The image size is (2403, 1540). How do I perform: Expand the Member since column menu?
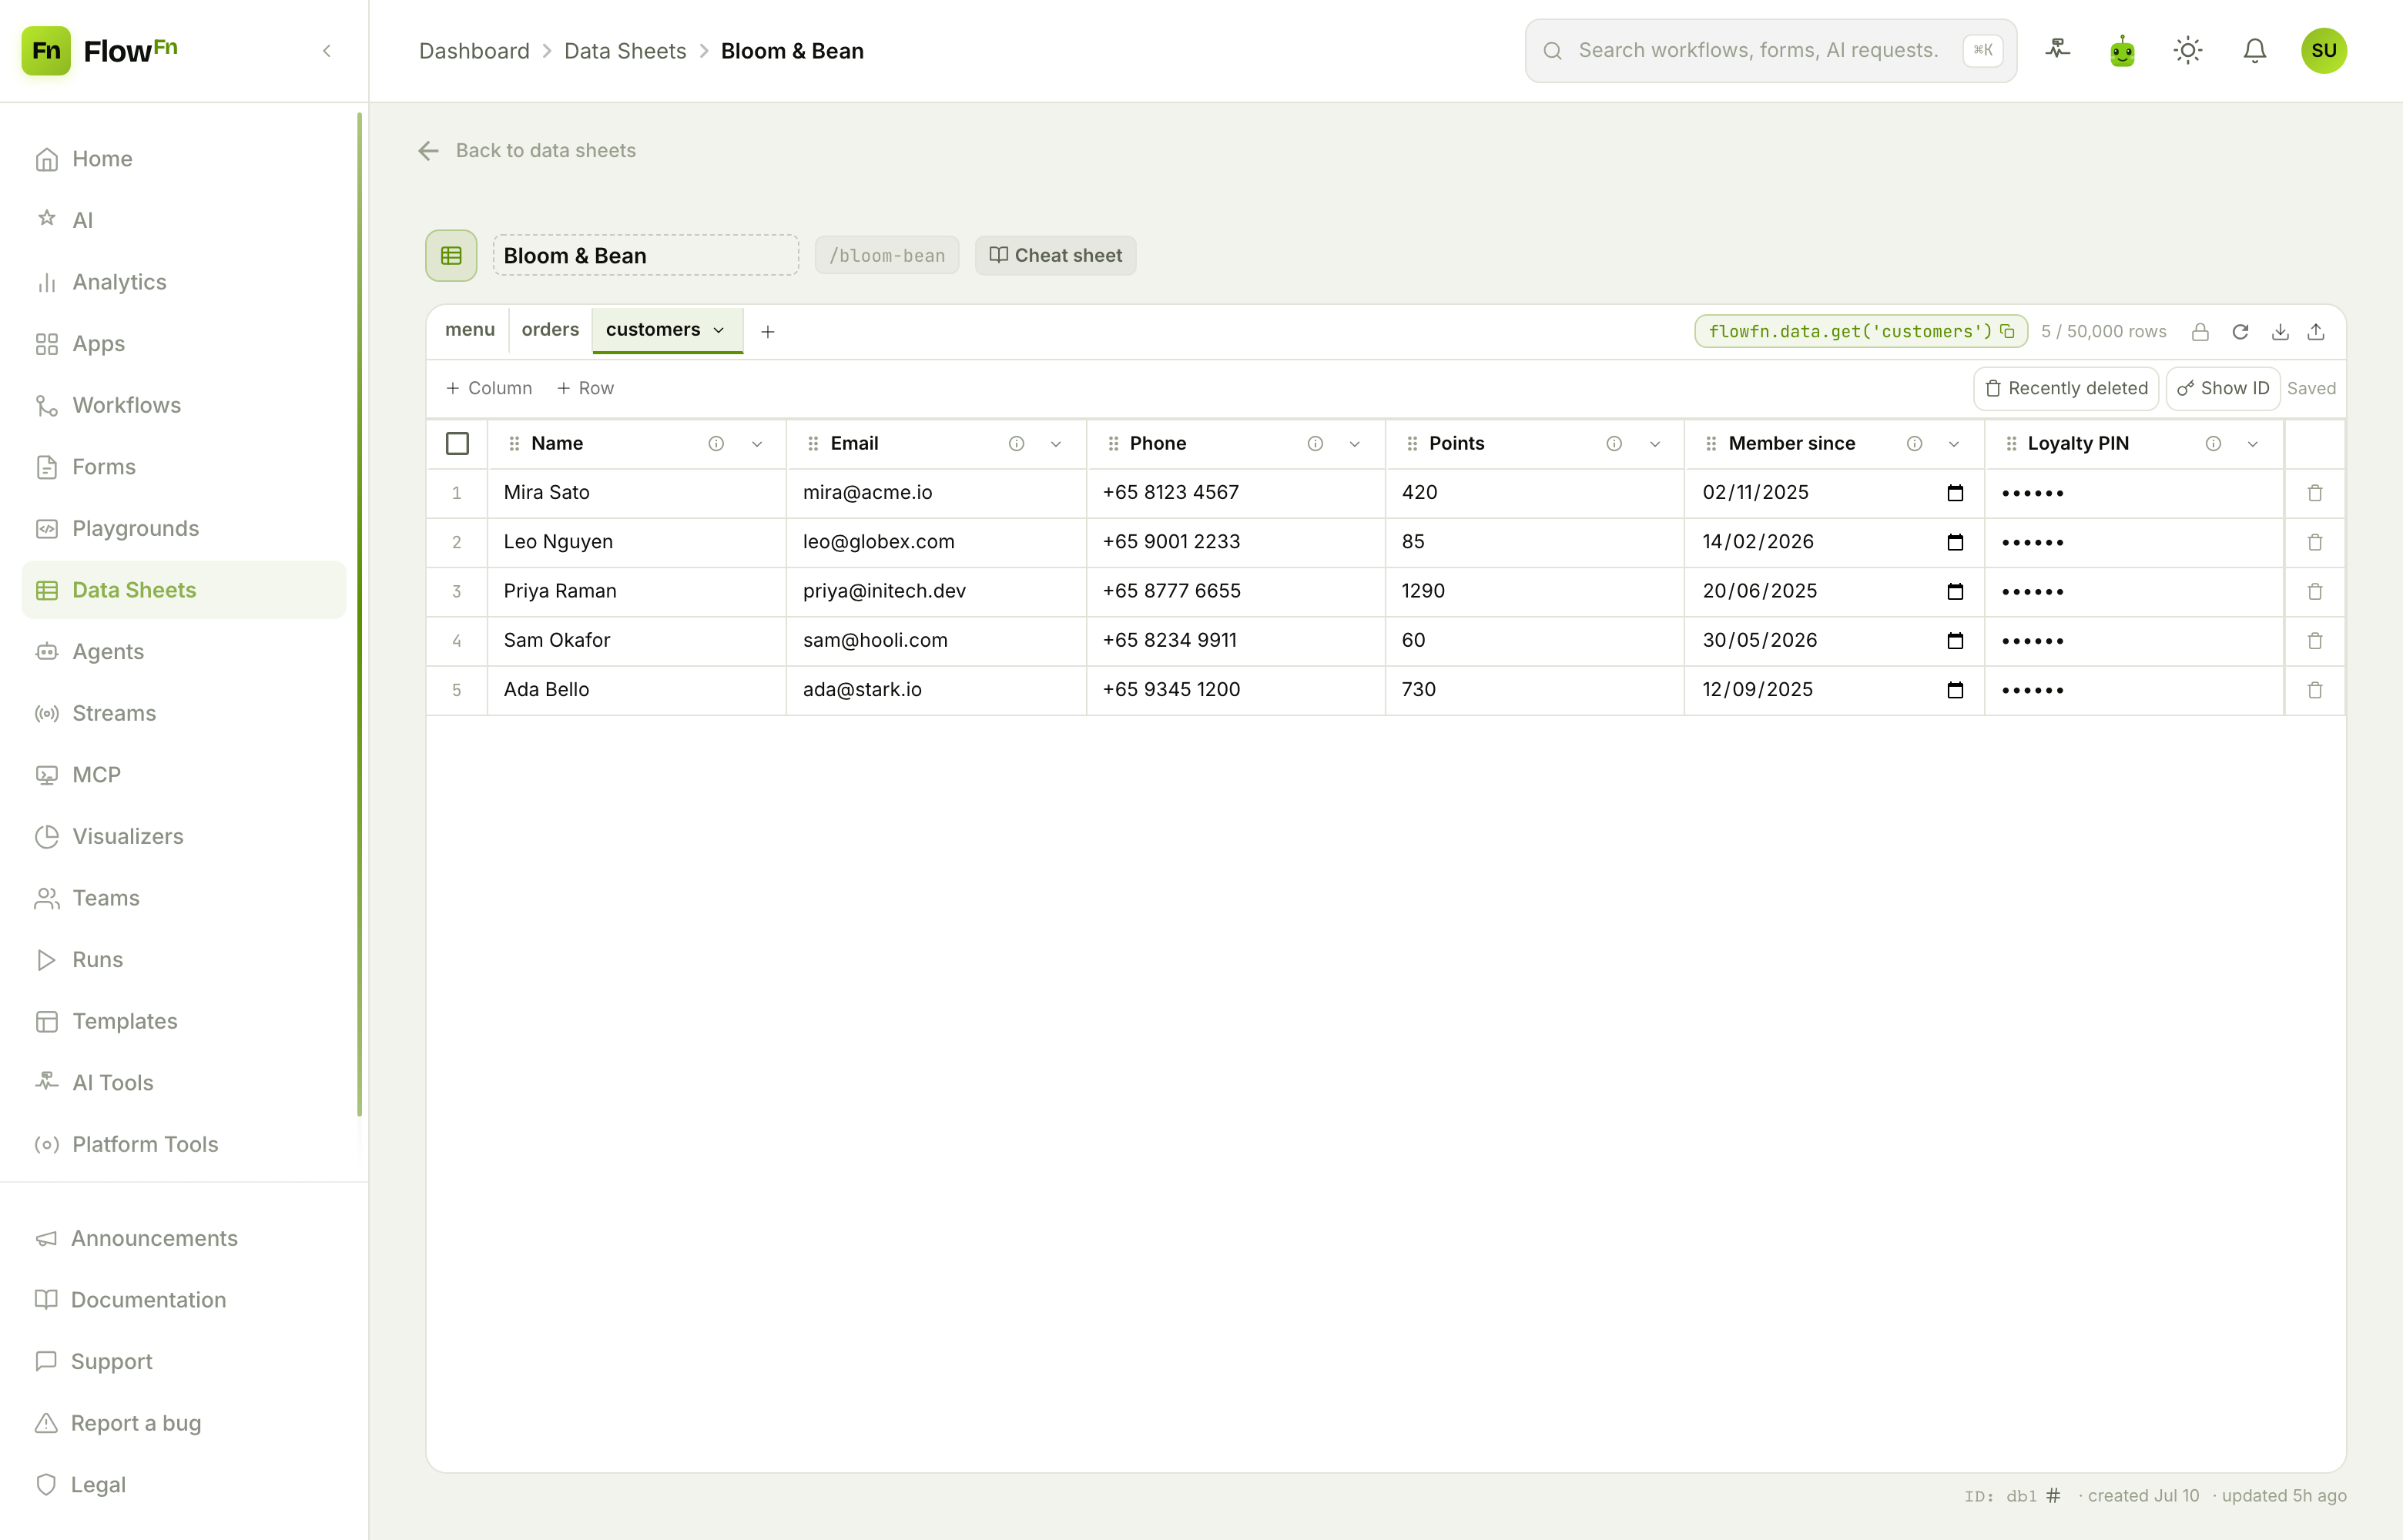pos(1953,444)
